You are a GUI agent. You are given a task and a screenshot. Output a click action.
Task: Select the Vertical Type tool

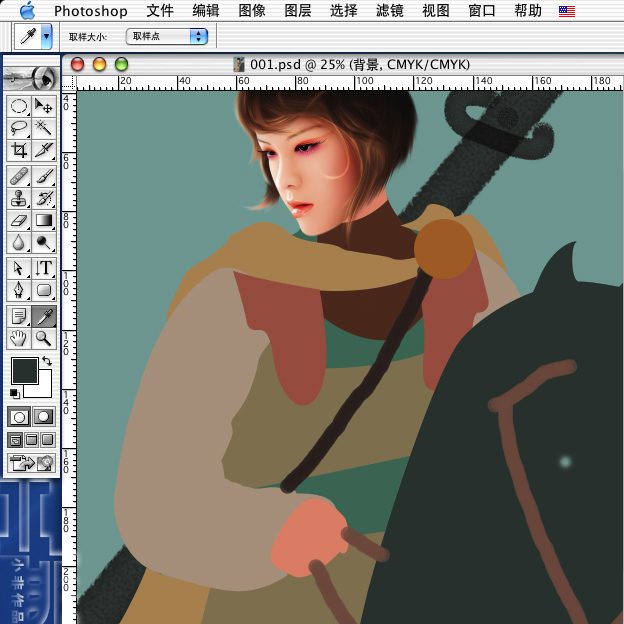[43, 268]
